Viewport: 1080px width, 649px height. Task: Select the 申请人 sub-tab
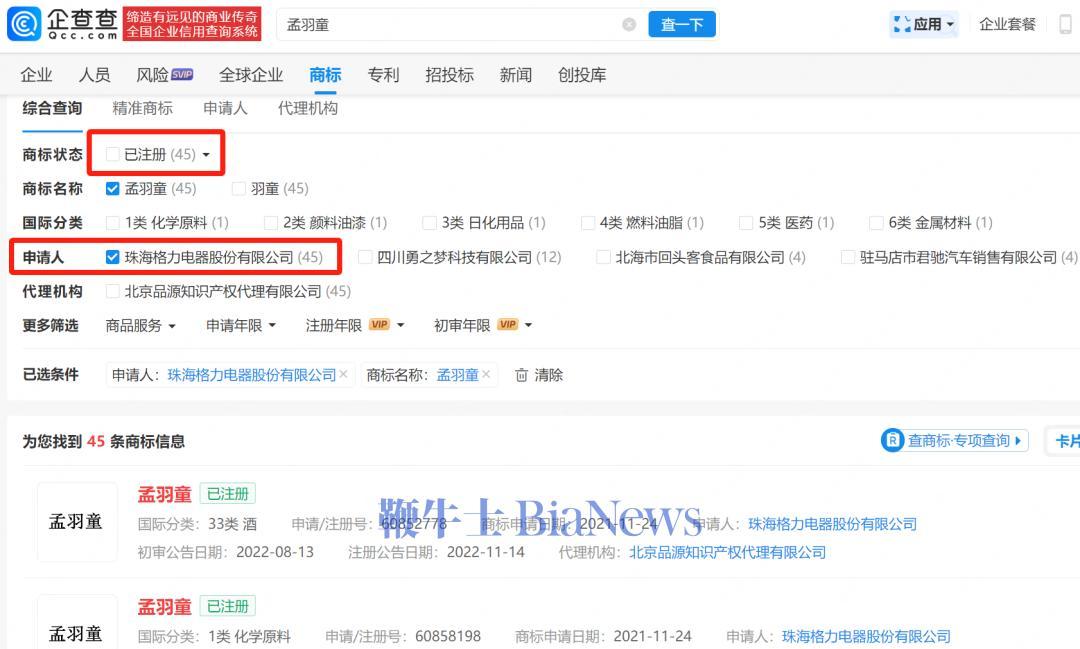225,108
